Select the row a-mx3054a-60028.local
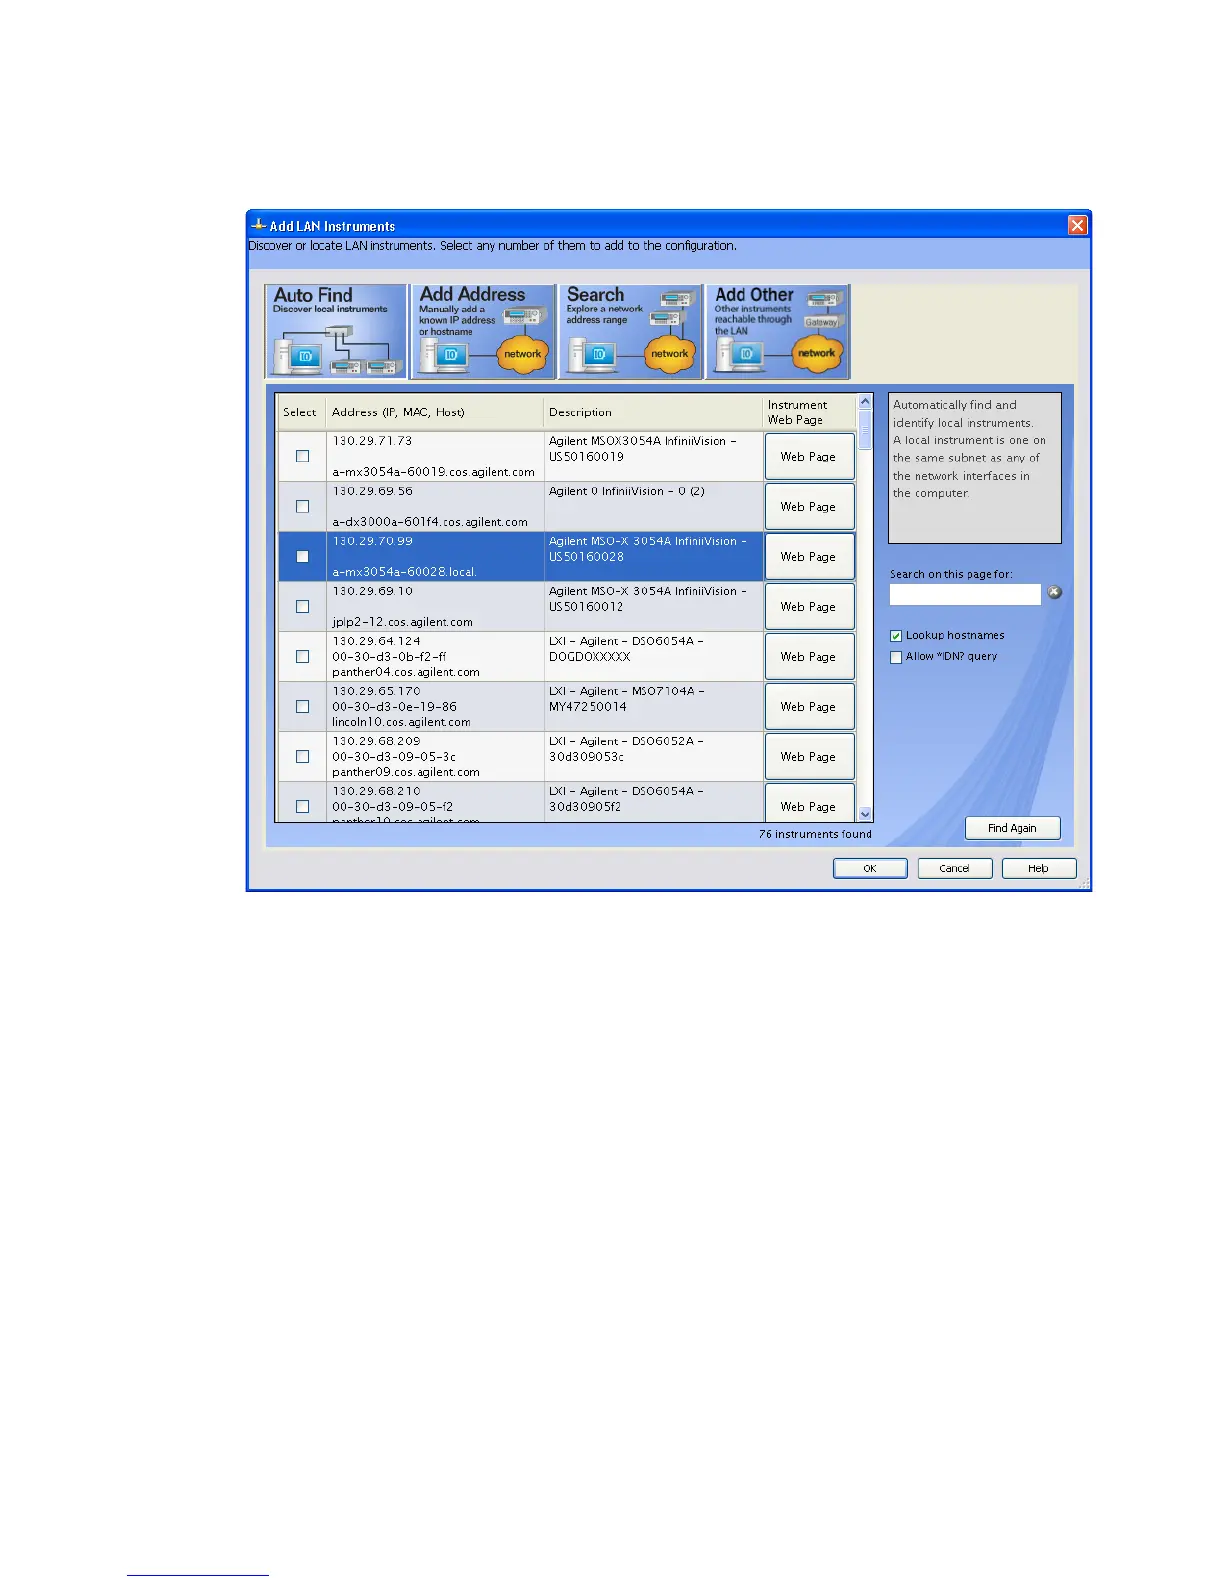Image resolution: width=1224 pixels, height=1584 pixels. point(521,556)
